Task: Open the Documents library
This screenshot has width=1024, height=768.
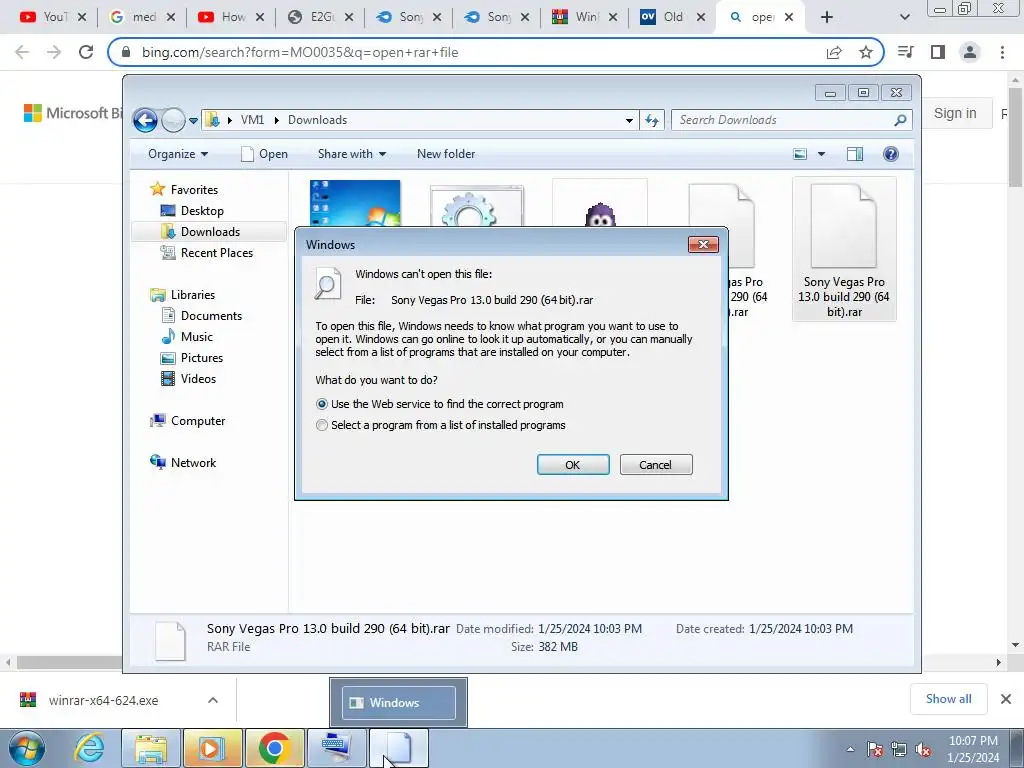Action: 211,316
